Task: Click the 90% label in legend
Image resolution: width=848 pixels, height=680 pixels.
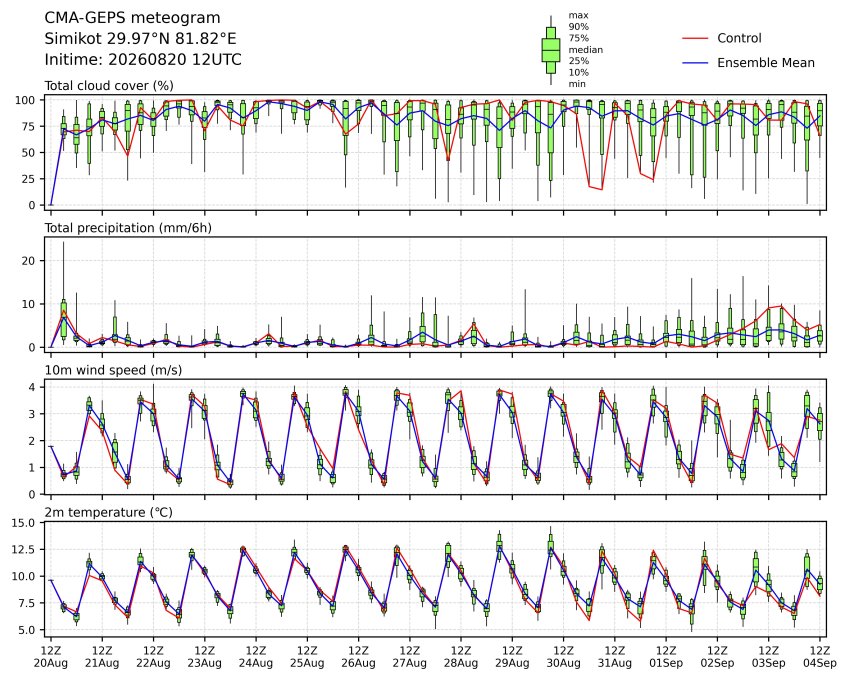Action: pos(578,27)
